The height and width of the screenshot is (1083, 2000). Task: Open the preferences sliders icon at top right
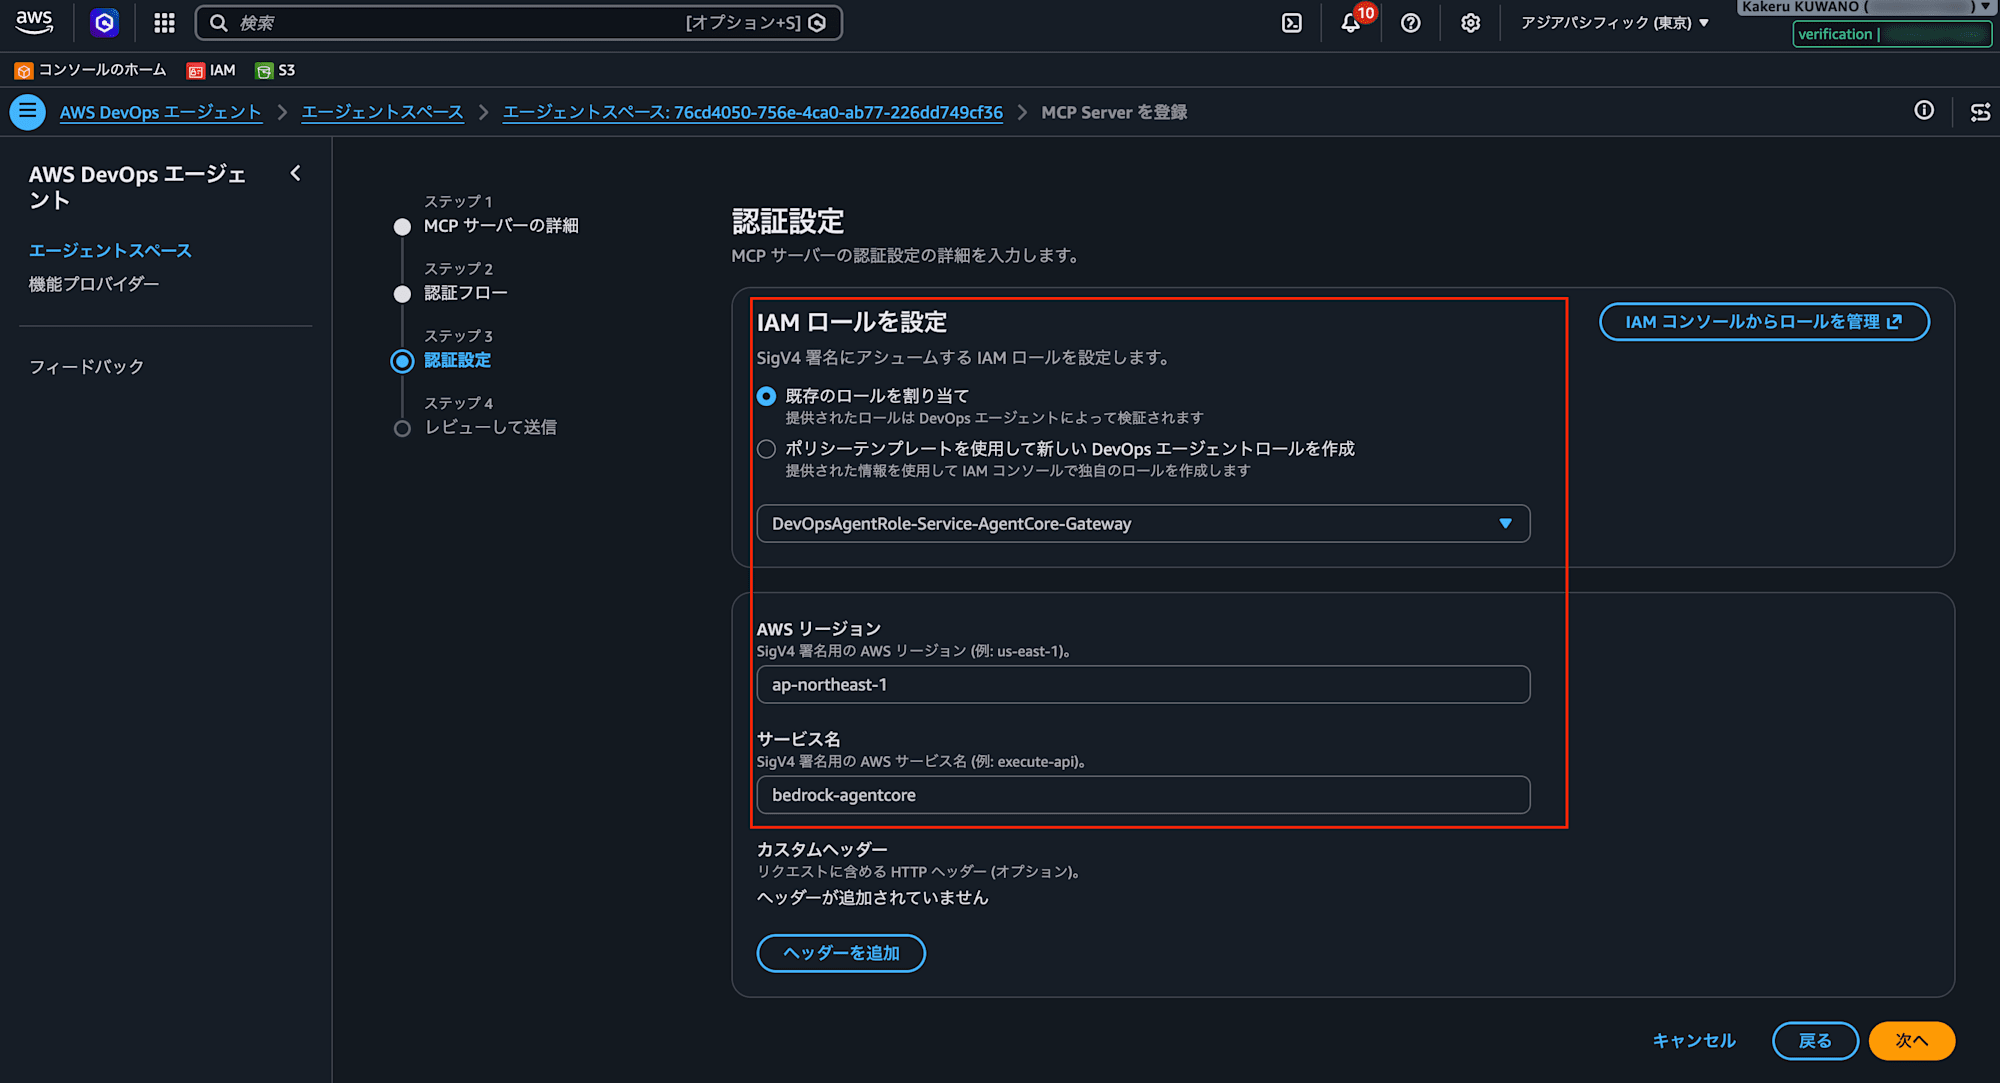click(1980, 112)
